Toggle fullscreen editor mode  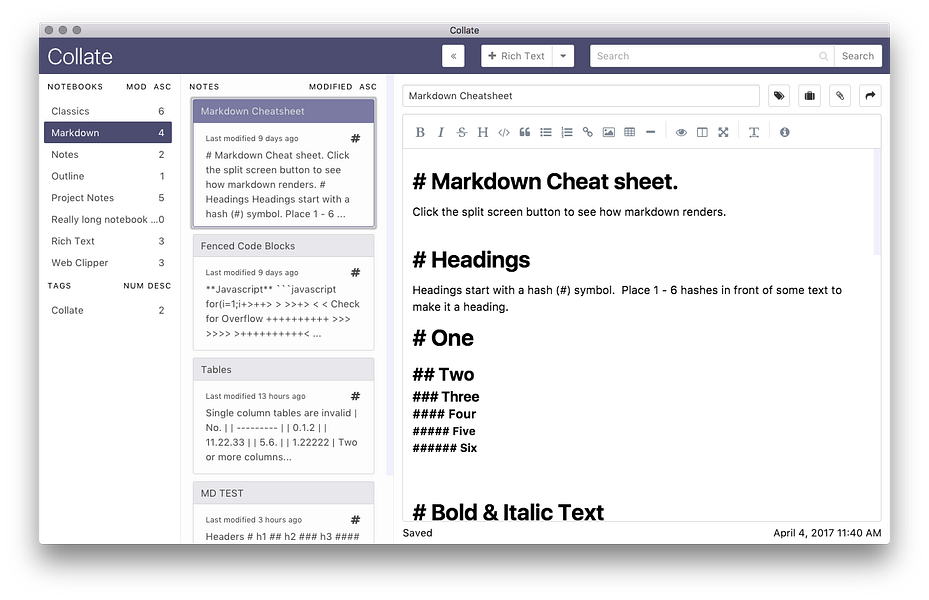(x=723, y=132)
